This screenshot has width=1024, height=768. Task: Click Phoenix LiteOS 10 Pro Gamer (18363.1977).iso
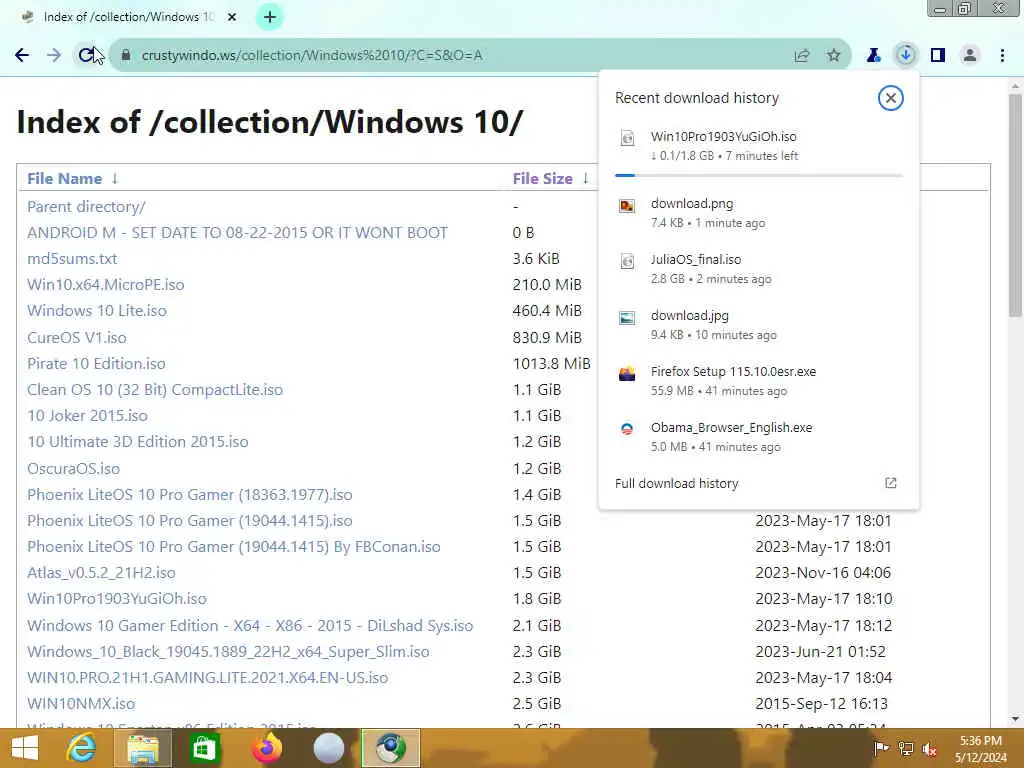(189, 495)
